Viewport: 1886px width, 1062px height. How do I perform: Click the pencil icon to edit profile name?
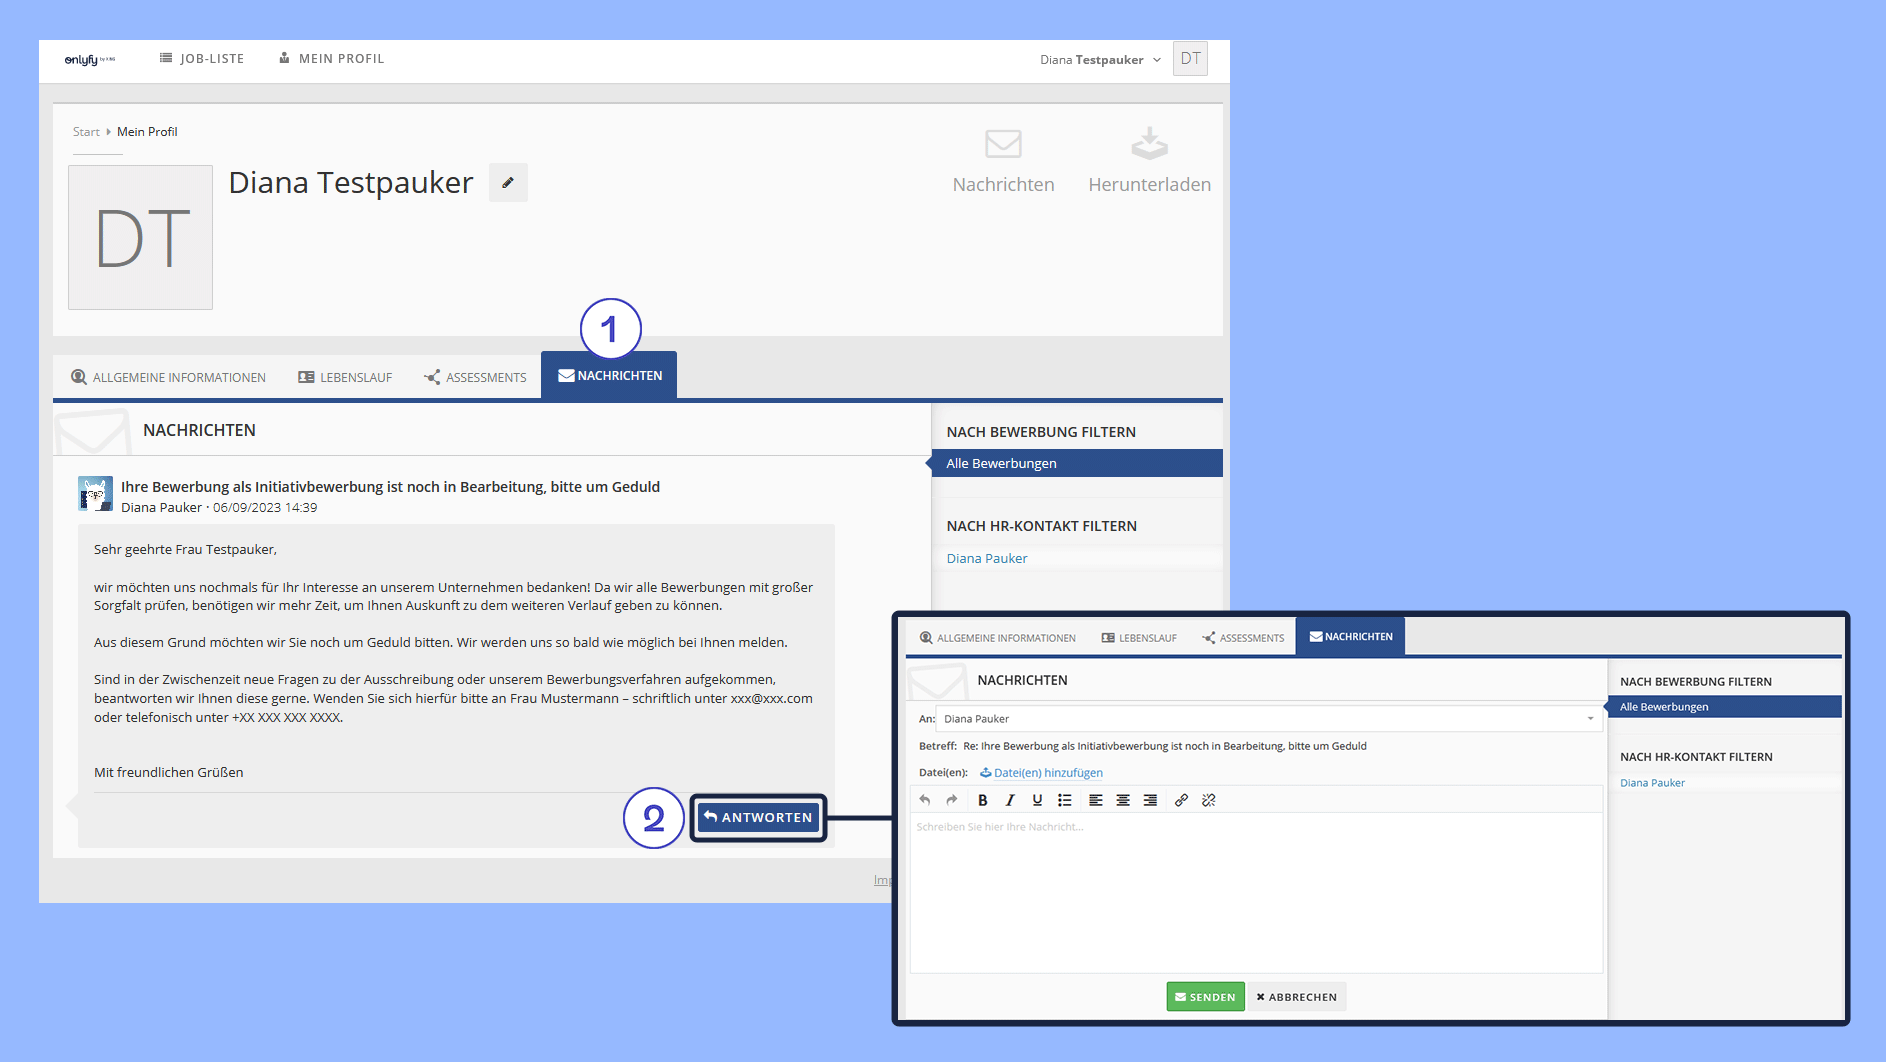coord(508,183)
